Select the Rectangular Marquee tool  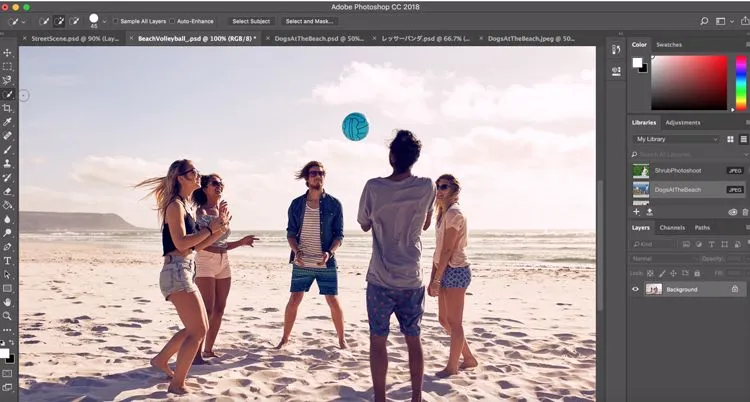pos(8,66)
